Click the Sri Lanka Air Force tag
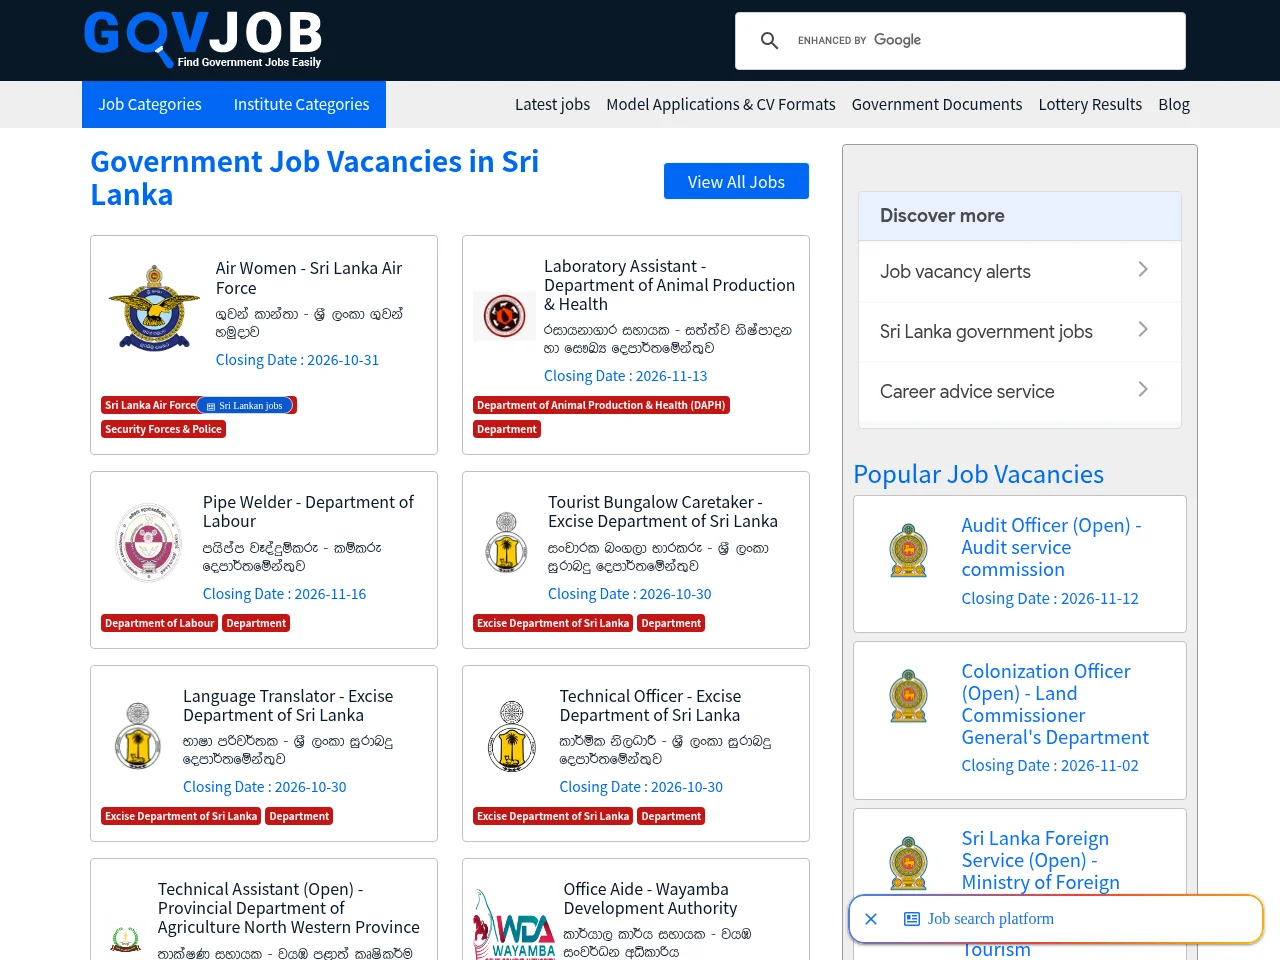The image size is (1280, 960). coord(150,405)
